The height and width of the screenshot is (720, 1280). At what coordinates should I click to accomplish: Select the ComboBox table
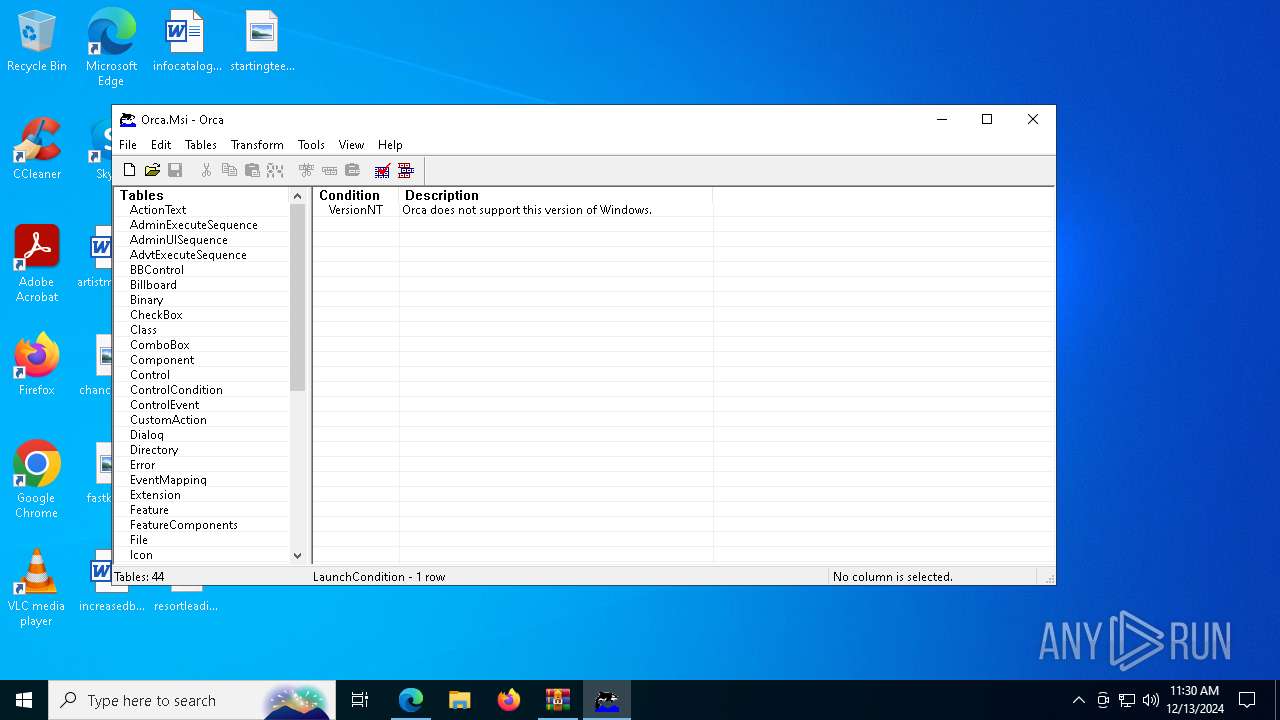click(x=160, y=345)
